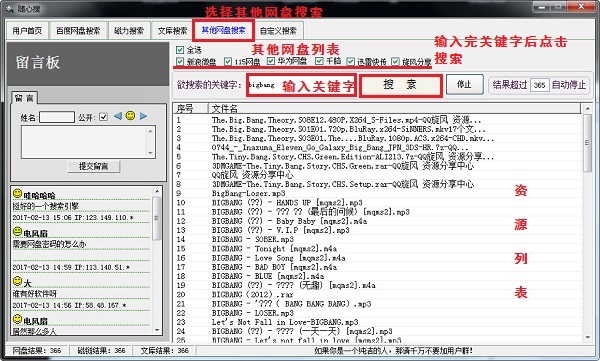
Task: Click the blue right arrow in message form
Action: pos(143,116)
